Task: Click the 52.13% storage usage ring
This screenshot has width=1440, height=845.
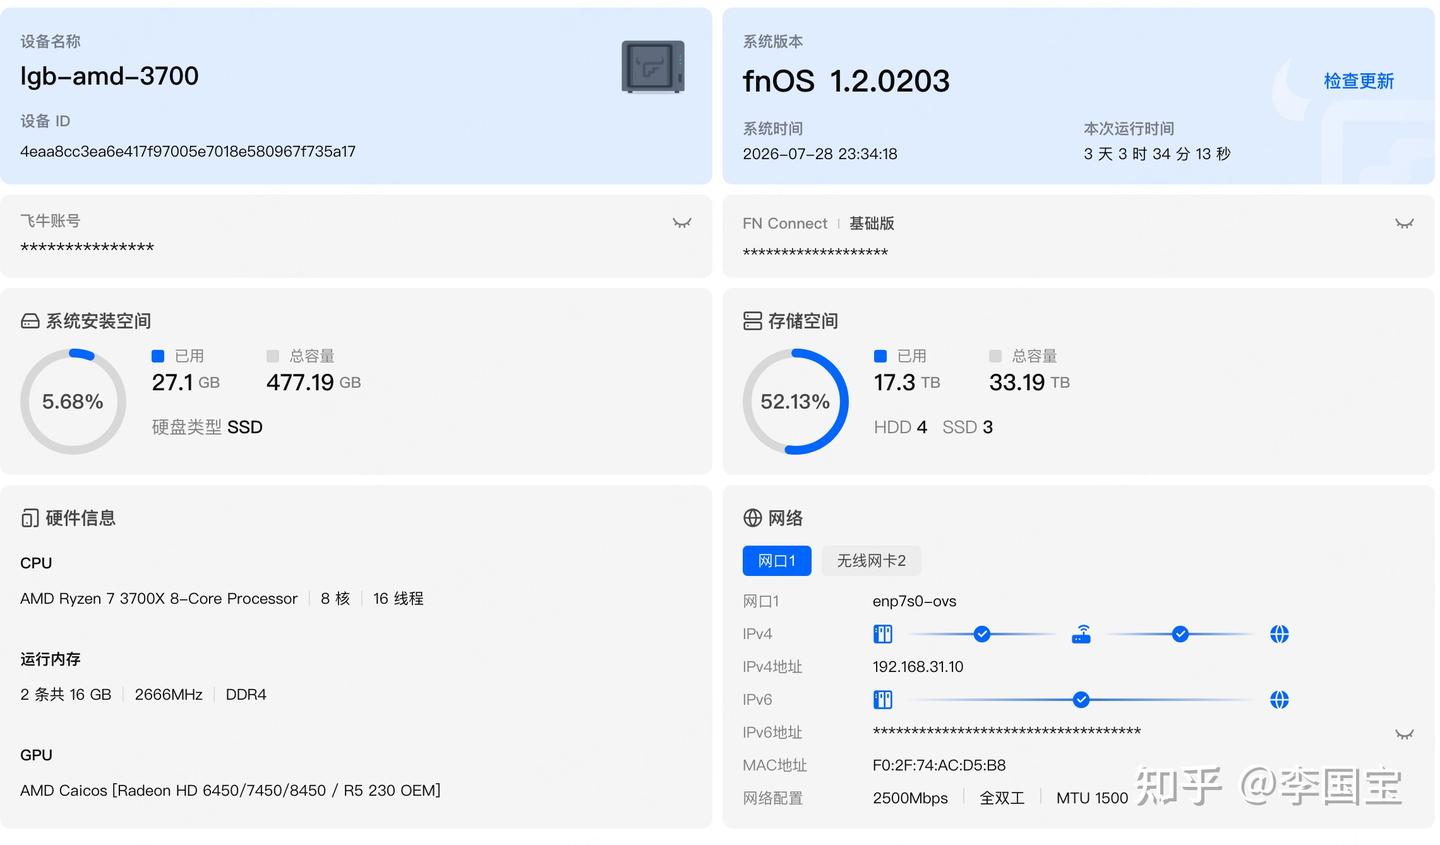Action: click(x=795, y=402)
